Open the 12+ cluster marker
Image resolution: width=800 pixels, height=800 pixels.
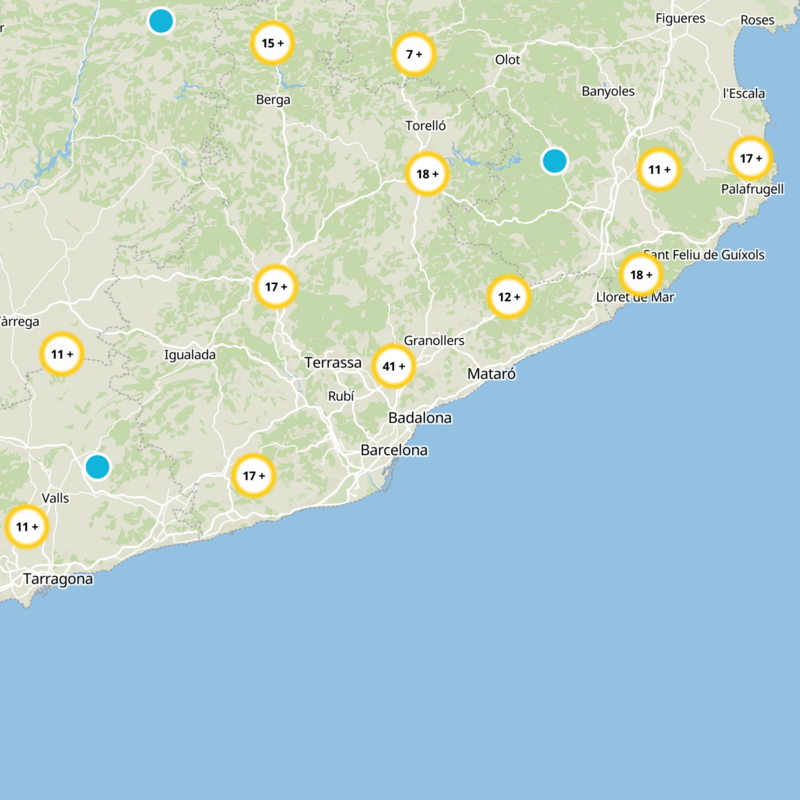click(509, 296)
